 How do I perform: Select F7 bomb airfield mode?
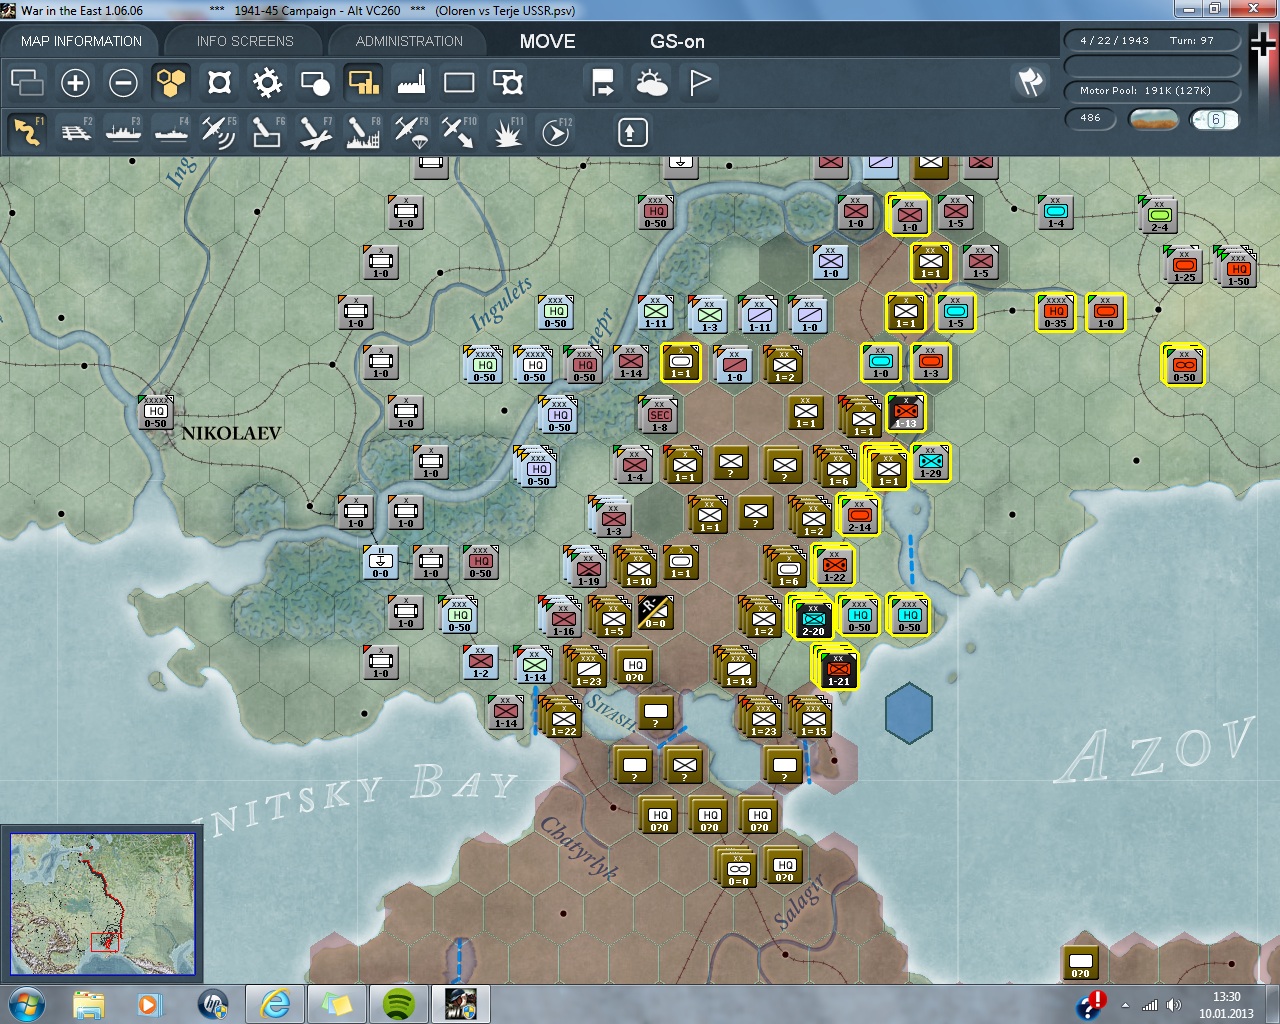coord(315,132)
